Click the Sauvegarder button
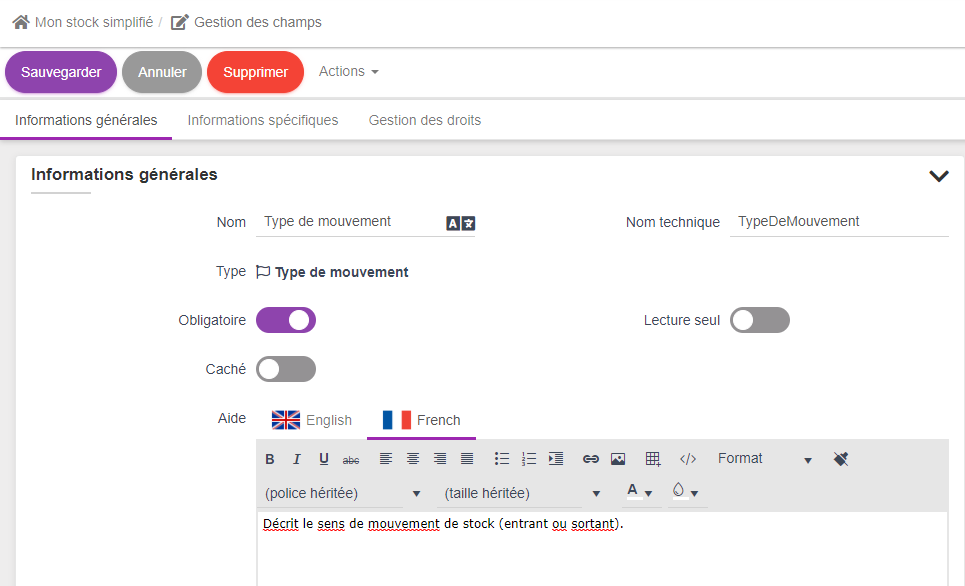 (61, 72)
